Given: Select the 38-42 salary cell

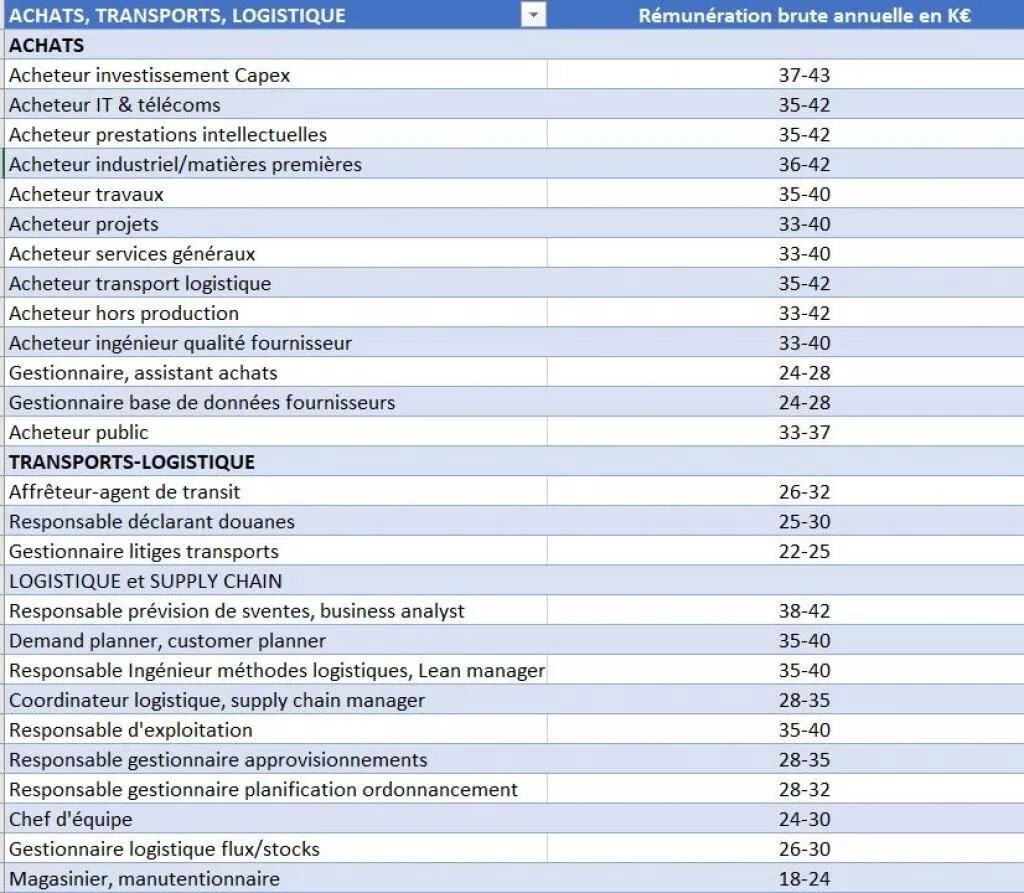Looking at the screenshot, I should [786, 610].
